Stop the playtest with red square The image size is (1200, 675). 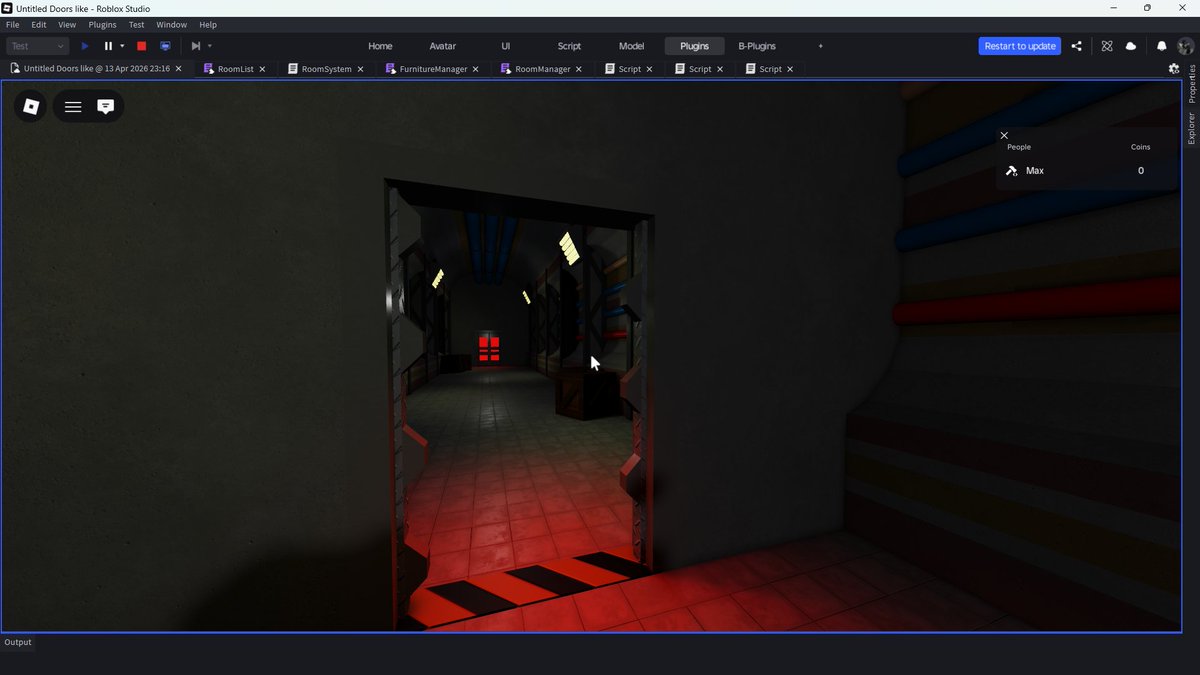coord(142,46)
